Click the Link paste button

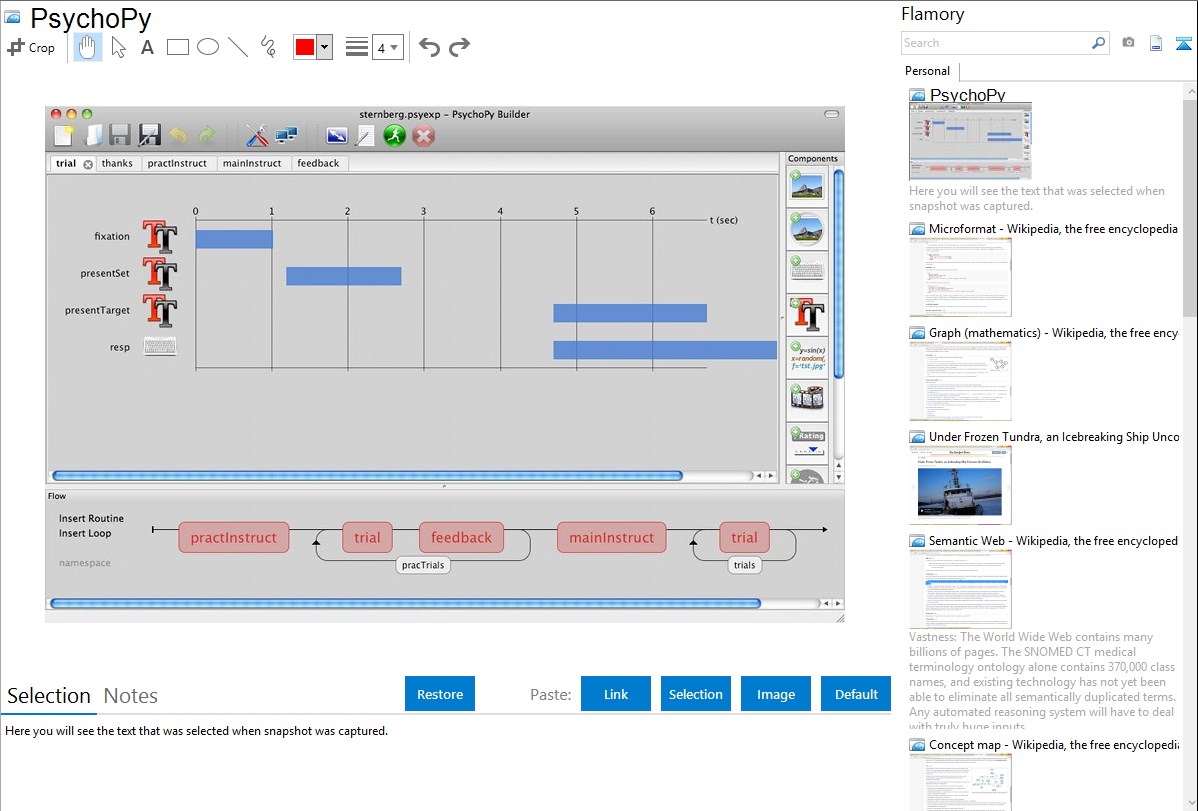(616, 694)
